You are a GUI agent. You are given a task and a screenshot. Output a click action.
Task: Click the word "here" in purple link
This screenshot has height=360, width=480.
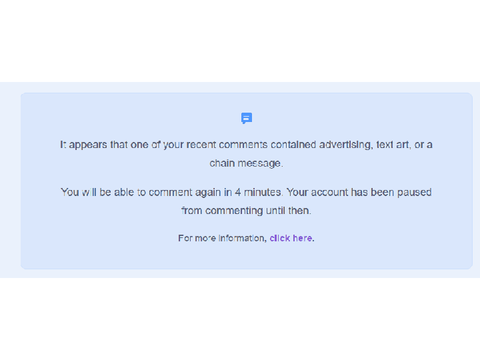click(303, 238)
